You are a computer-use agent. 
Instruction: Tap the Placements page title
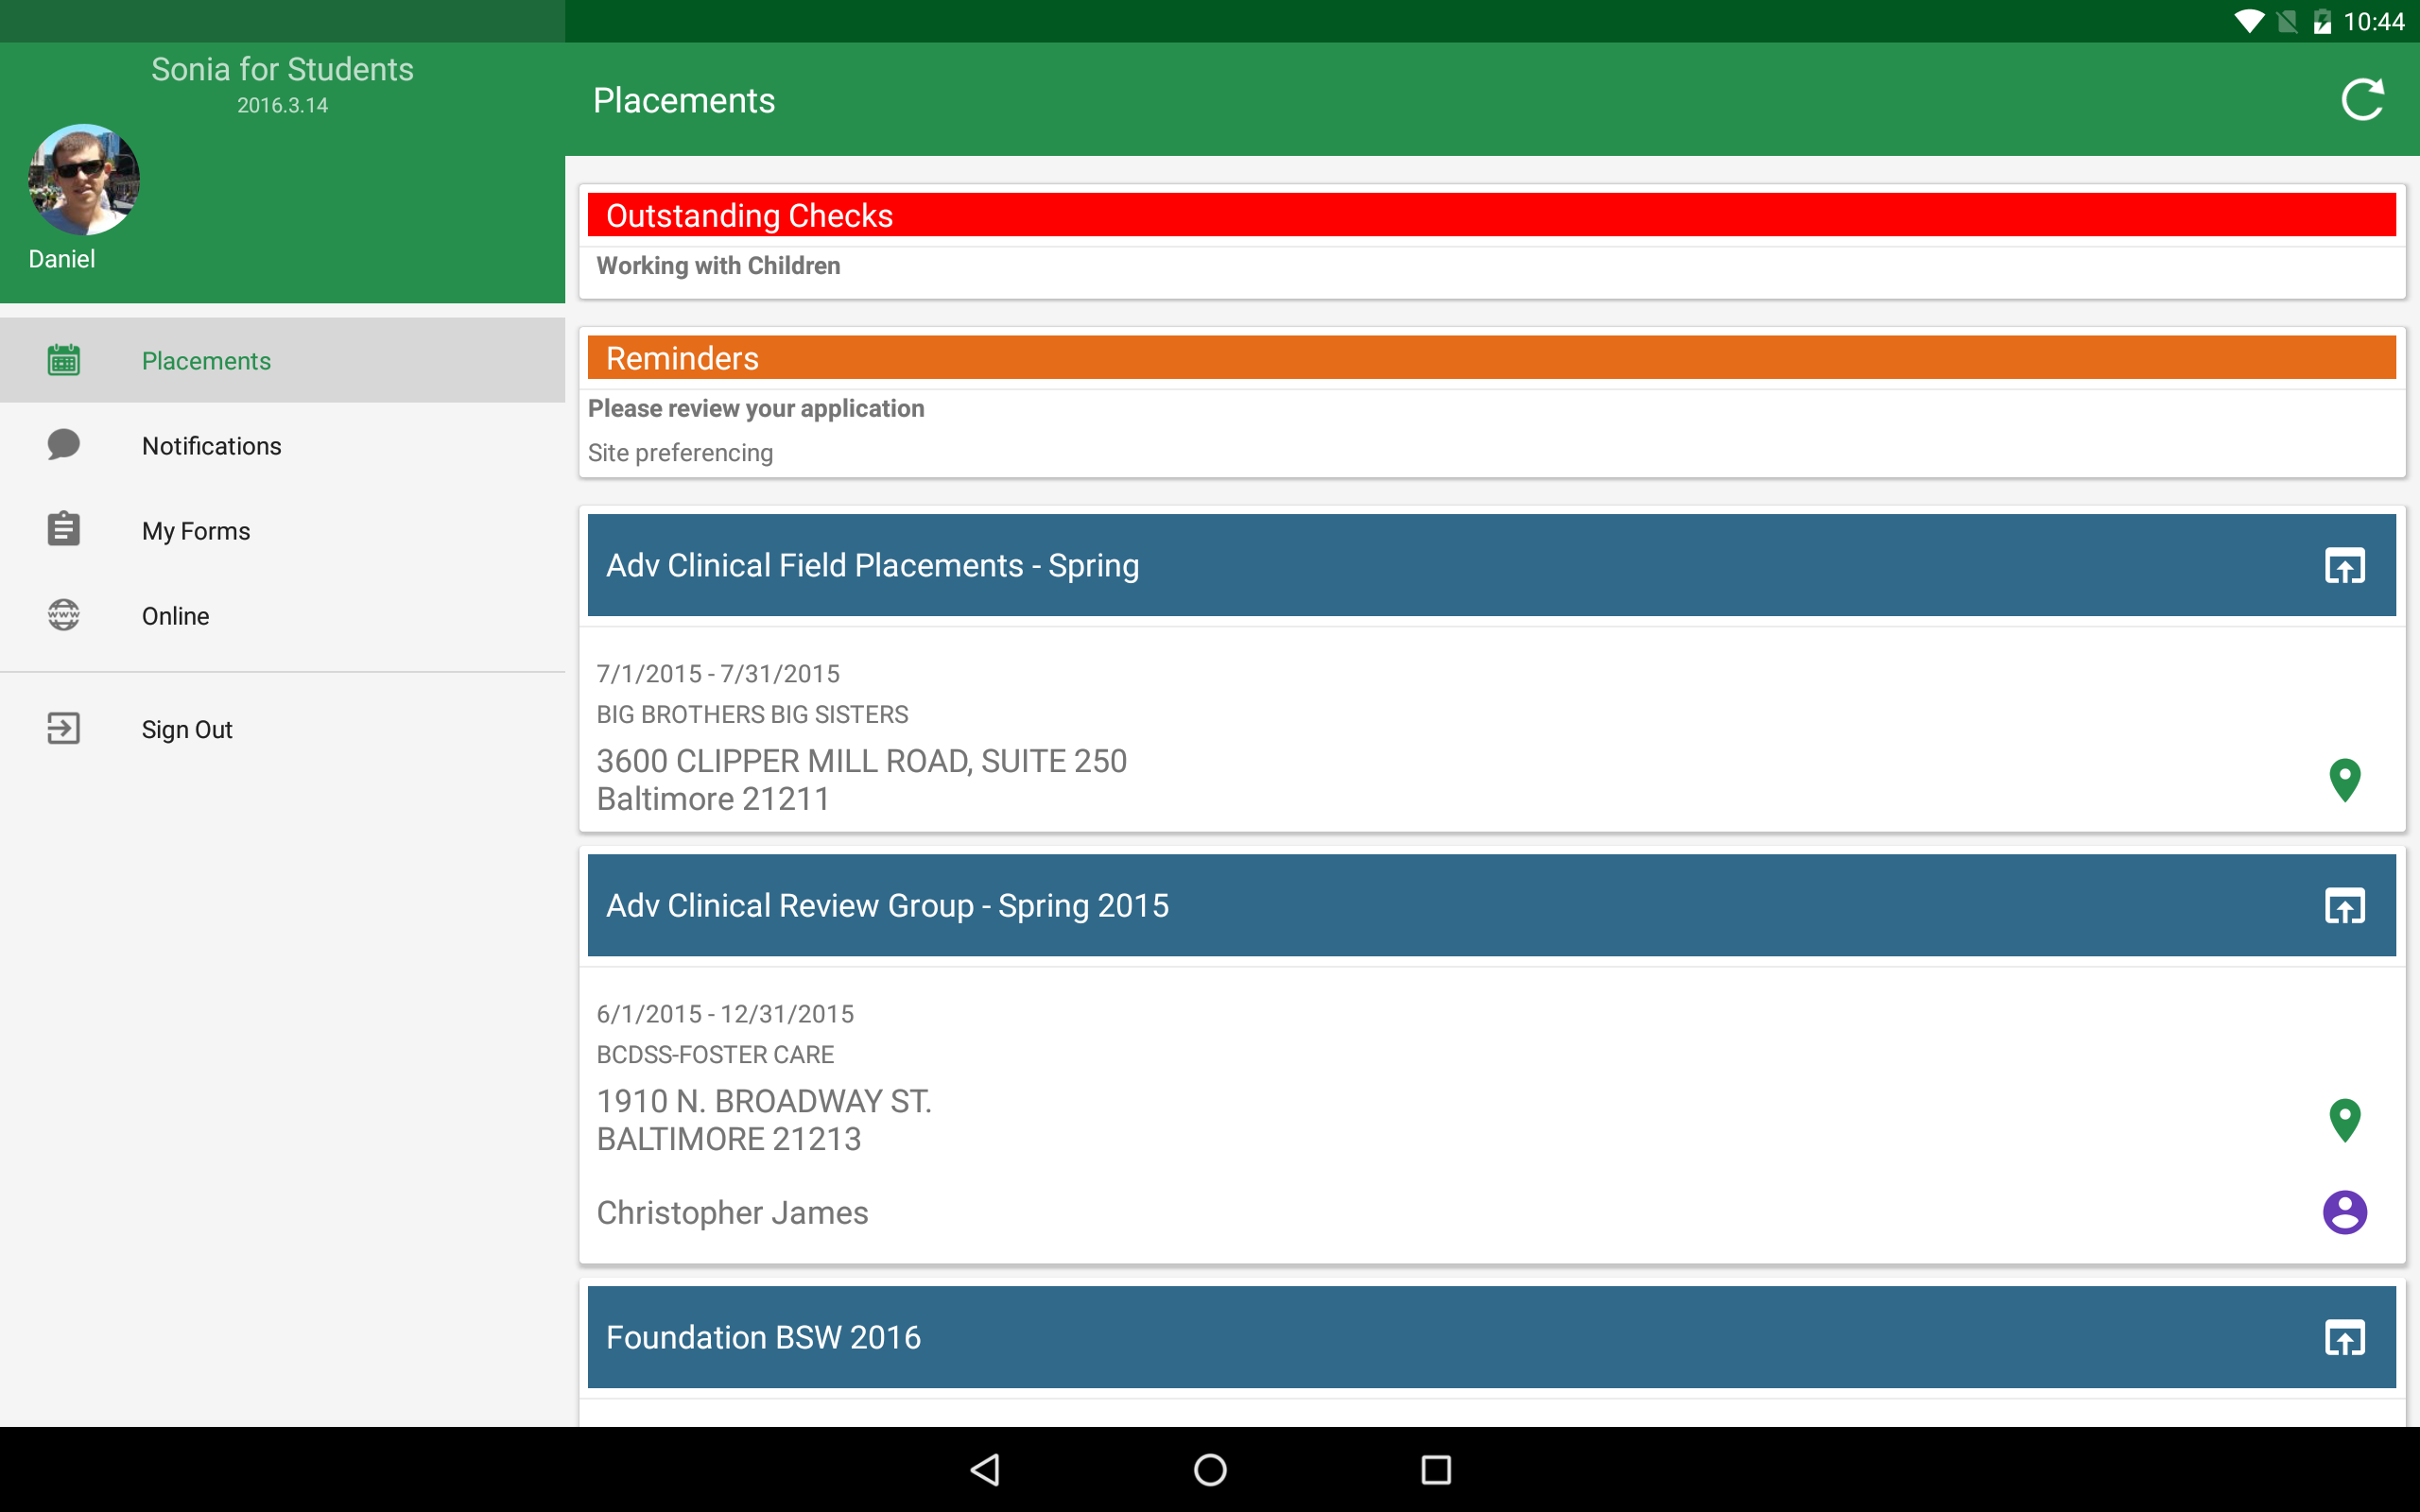[x=684, y=100]
